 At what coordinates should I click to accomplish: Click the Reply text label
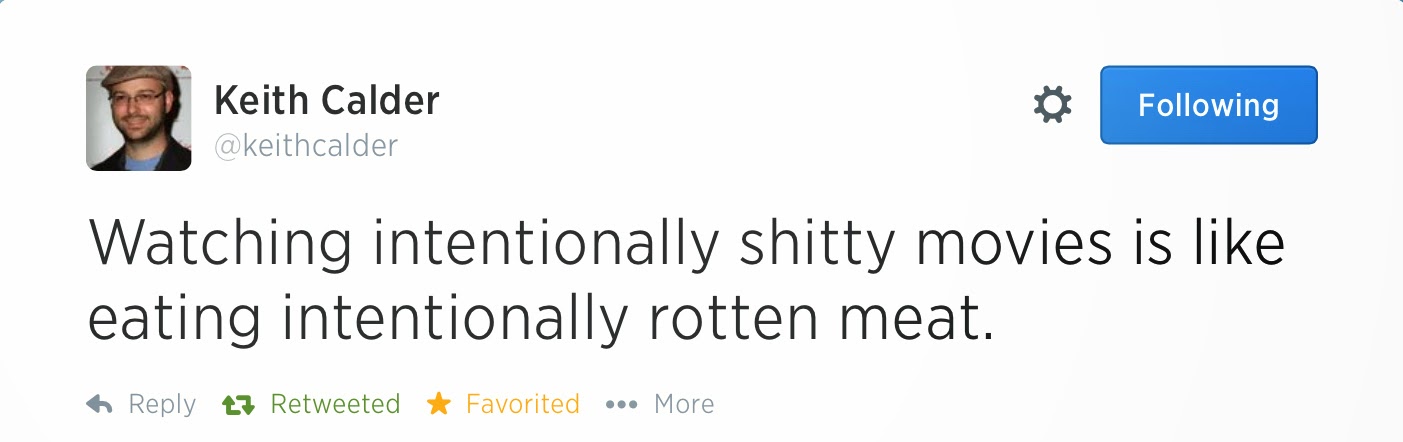(x=162, y=404)
